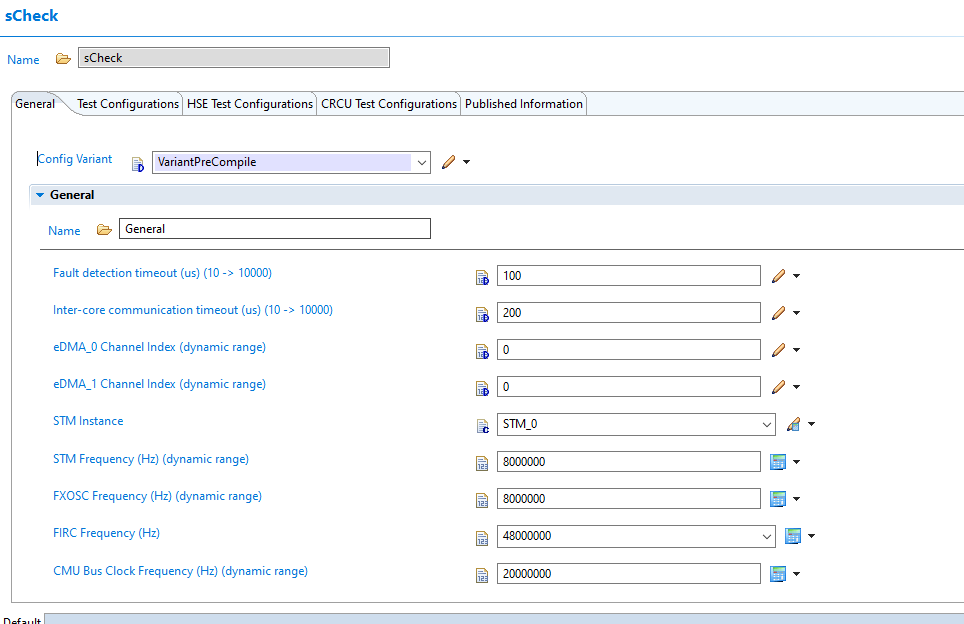Open the FIRC Frequency 48000000 dropdown
Screen dimensions: 964x624
coord(767,536)
